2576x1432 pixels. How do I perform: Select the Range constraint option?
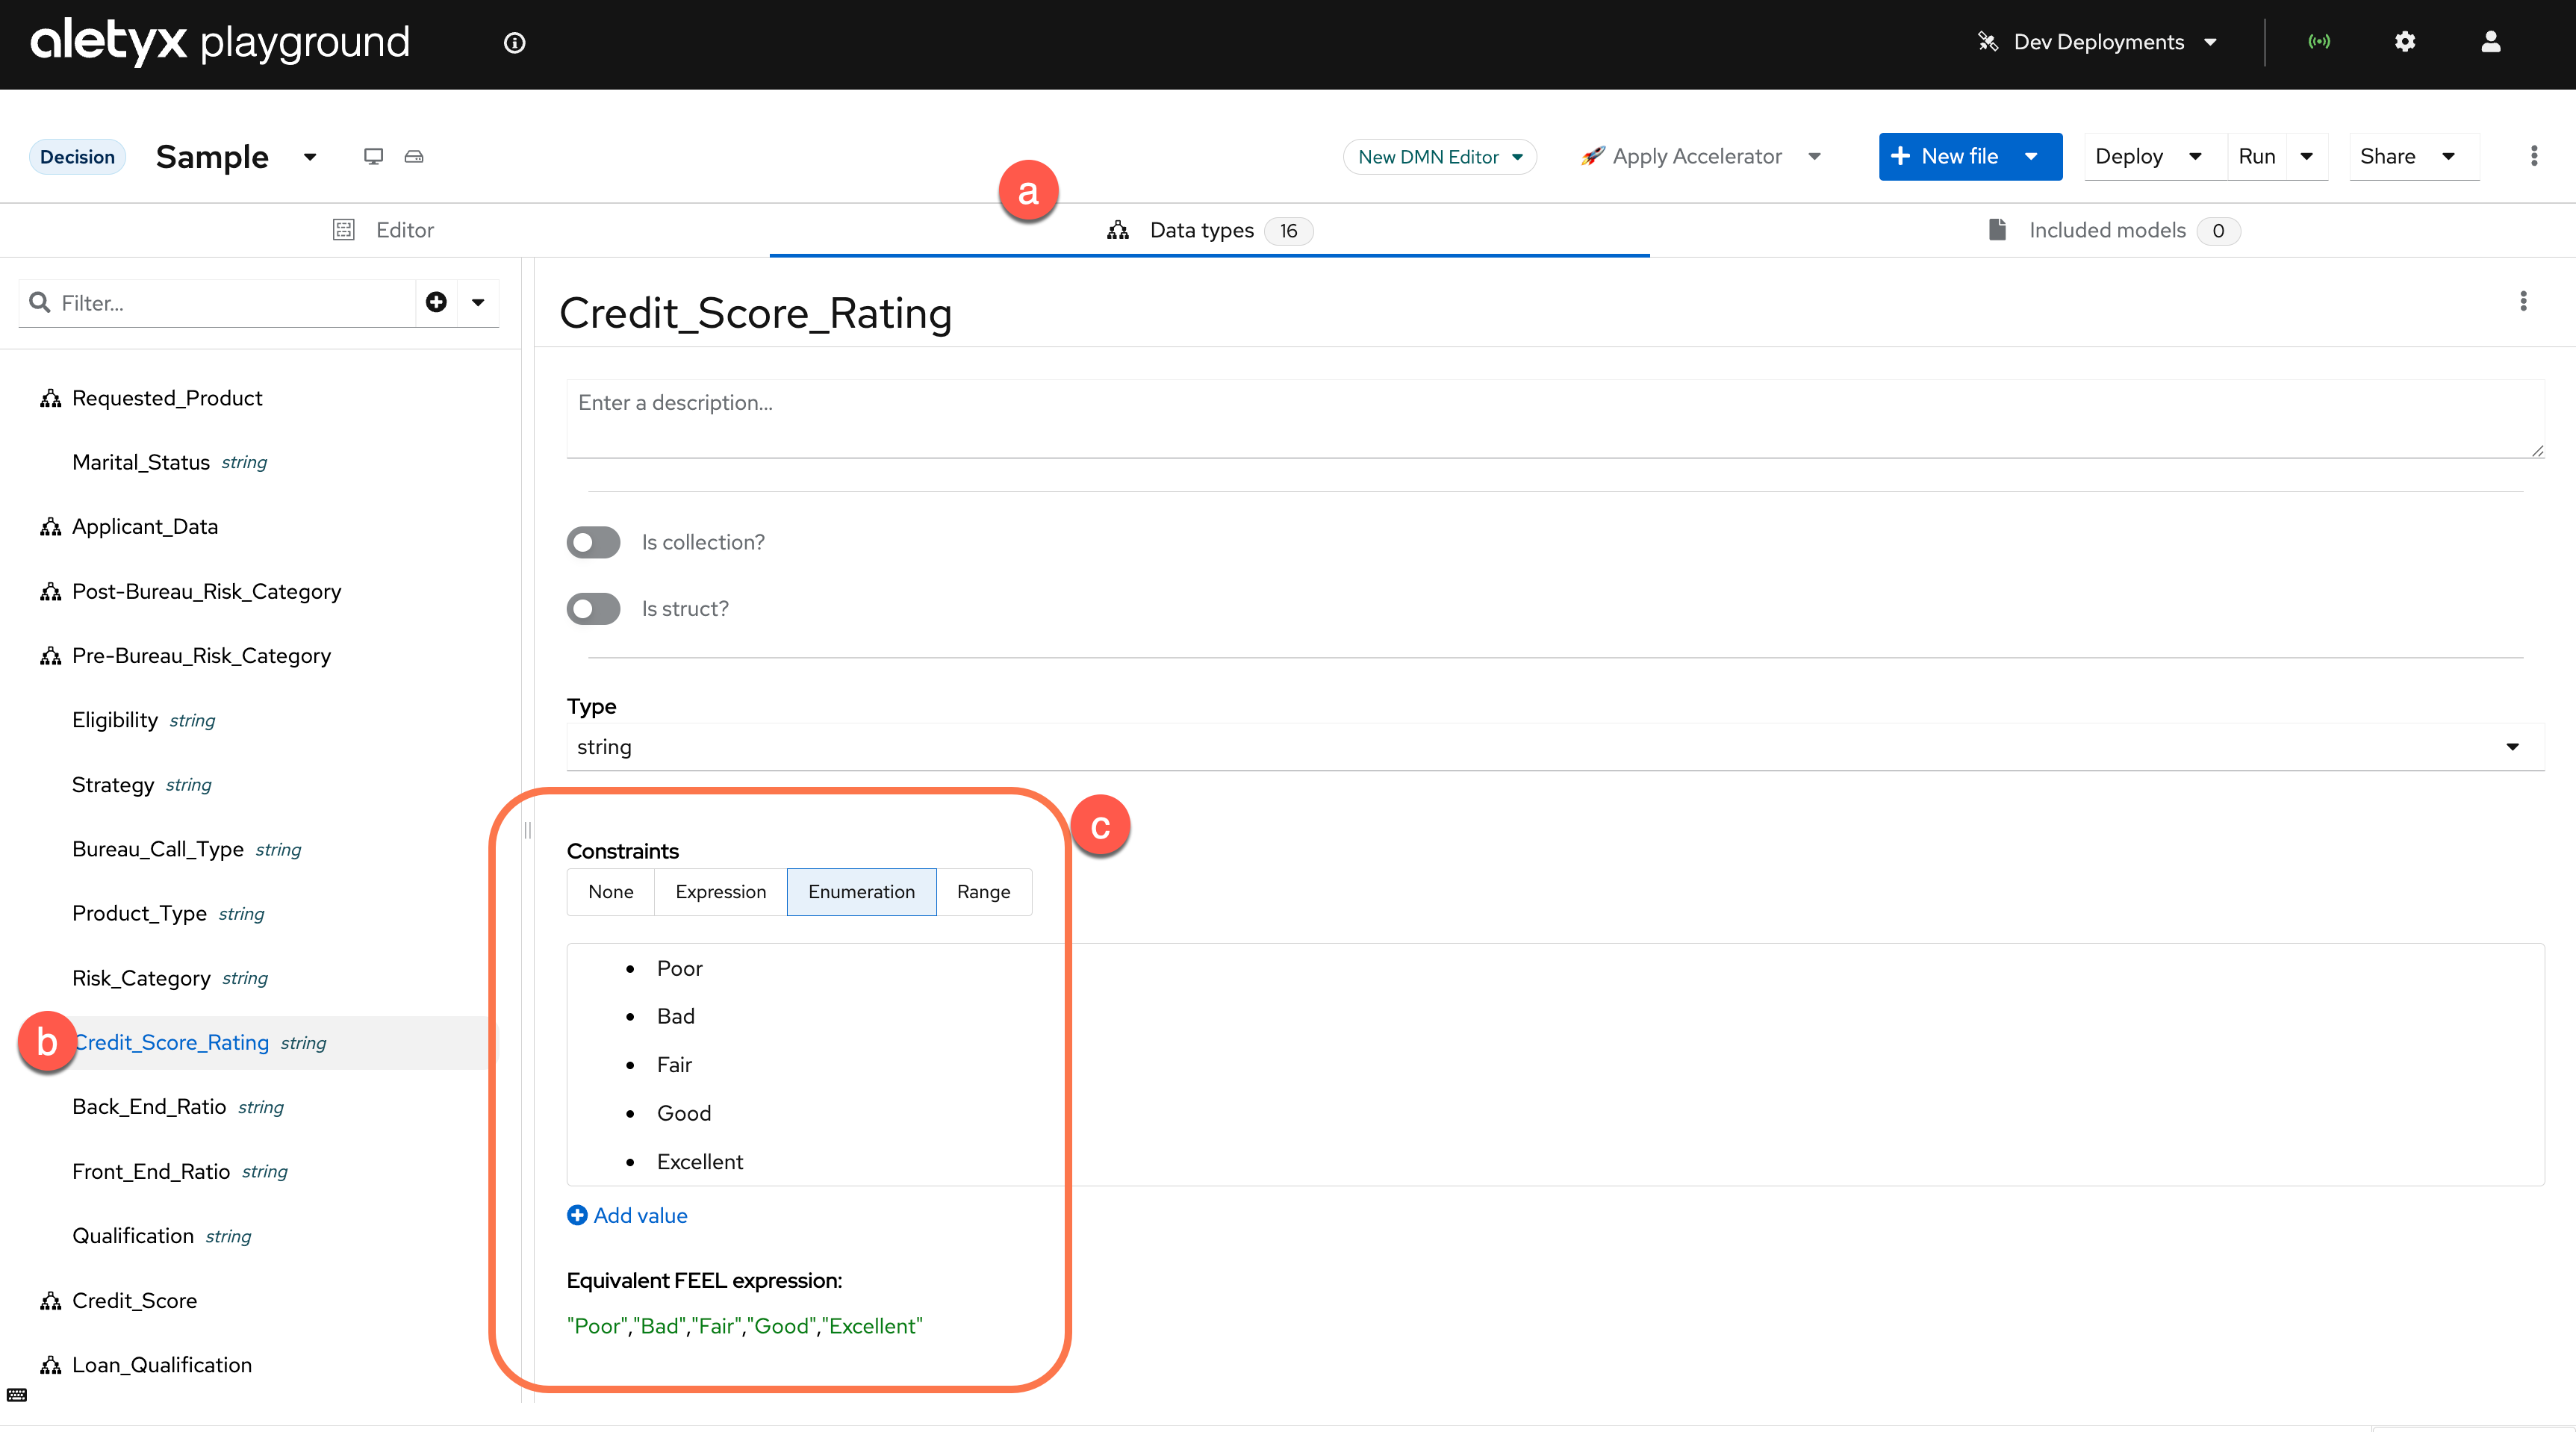tap(983, 892)
